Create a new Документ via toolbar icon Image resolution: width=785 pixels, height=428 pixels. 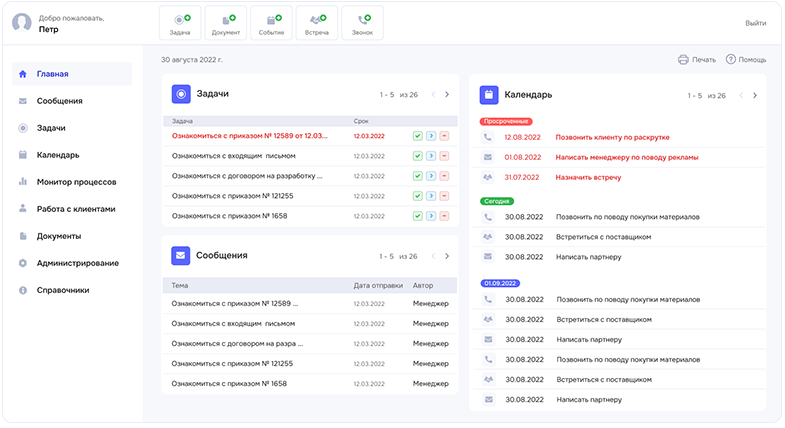tap(225, 23)
